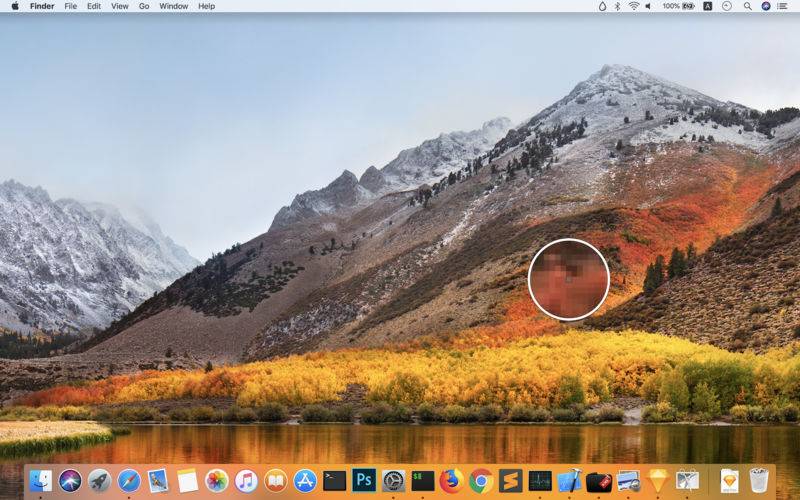Open the Window menu

(x=173, y=6)
